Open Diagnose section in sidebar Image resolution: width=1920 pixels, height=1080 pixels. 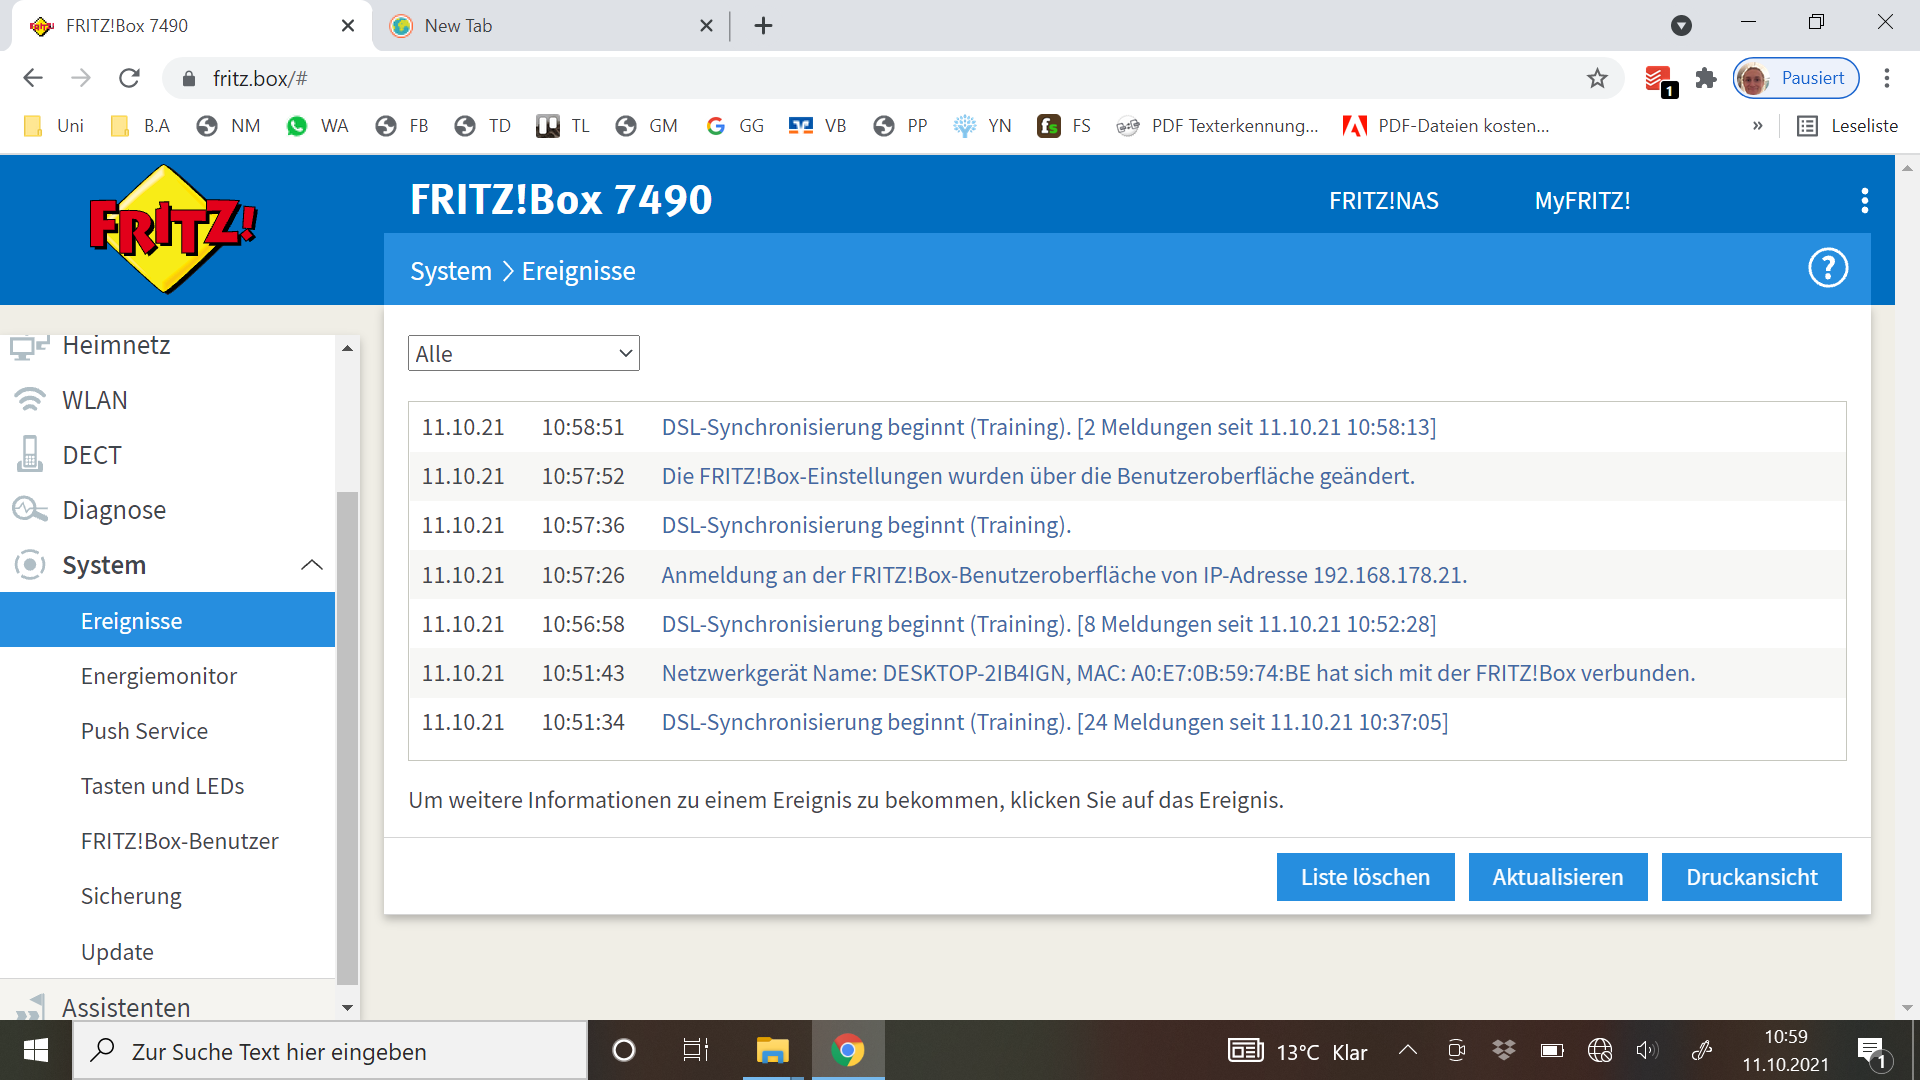click(x=113, y=510)
